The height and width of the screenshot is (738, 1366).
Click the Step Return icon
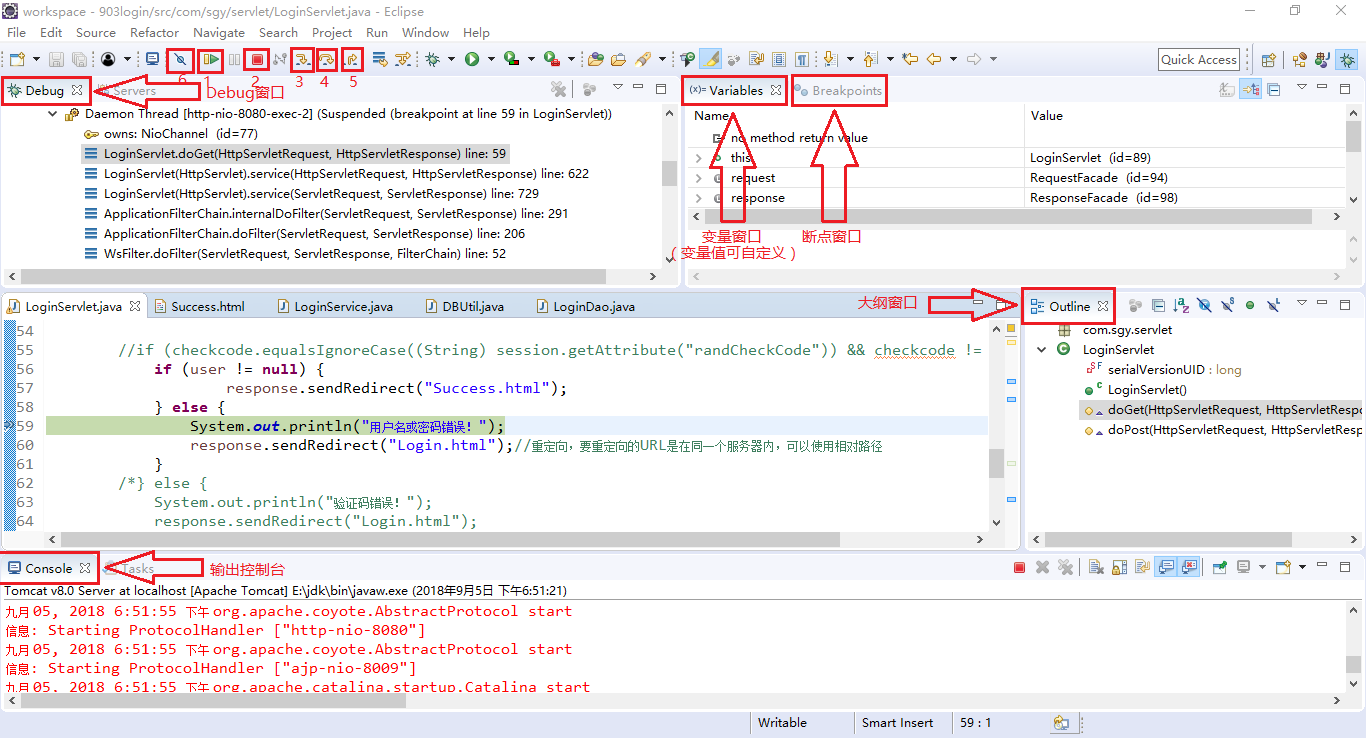352,60
